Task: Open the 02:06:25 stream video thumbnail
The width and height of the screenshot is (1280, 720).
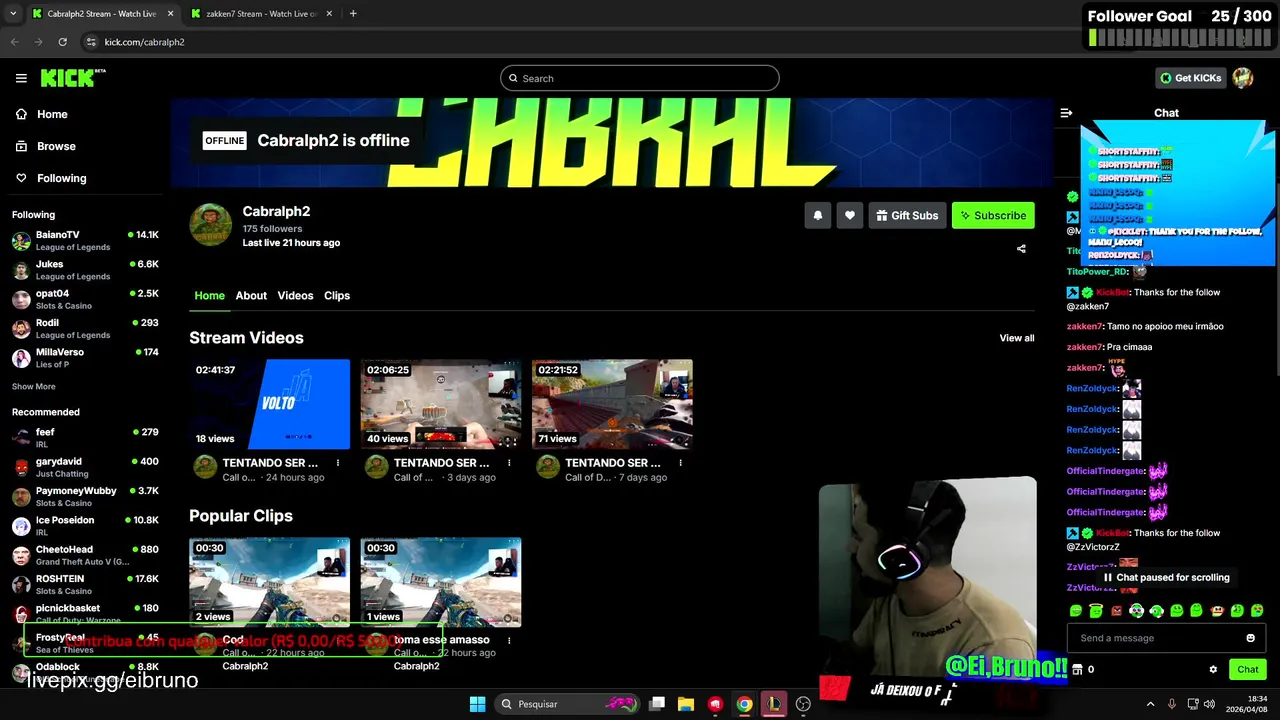Action: click(441, 404)
